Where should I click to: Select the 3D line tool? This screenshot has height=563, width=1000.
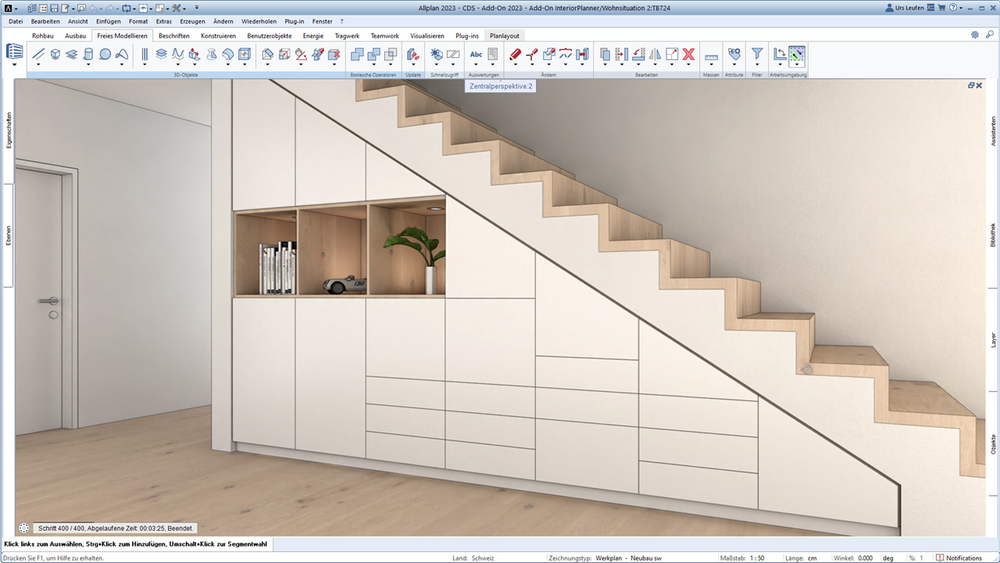coord(38,54)
